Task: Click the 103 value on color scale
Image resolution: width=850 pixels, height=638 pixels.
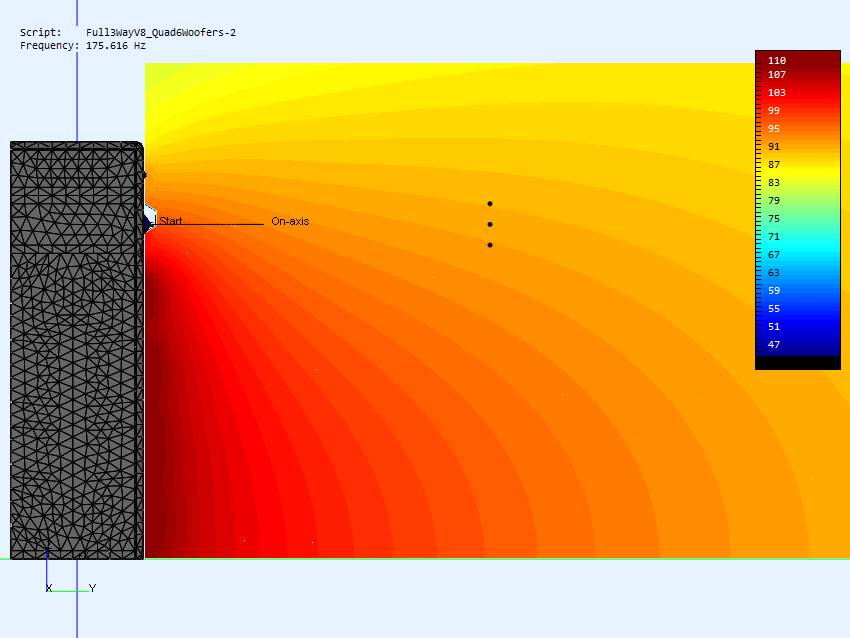Action: pos(777,92)
